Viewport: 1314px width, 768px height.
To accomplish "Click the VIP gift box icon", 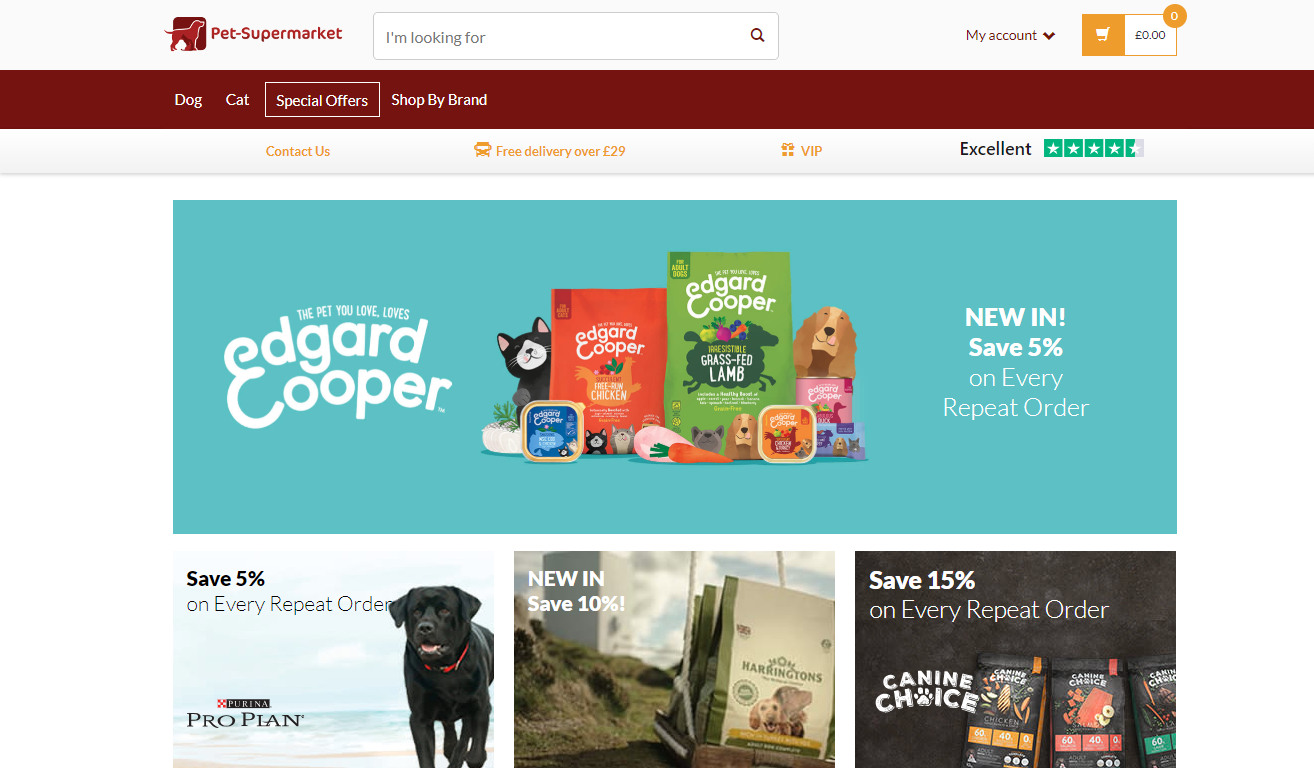I will tap(788, 150).
